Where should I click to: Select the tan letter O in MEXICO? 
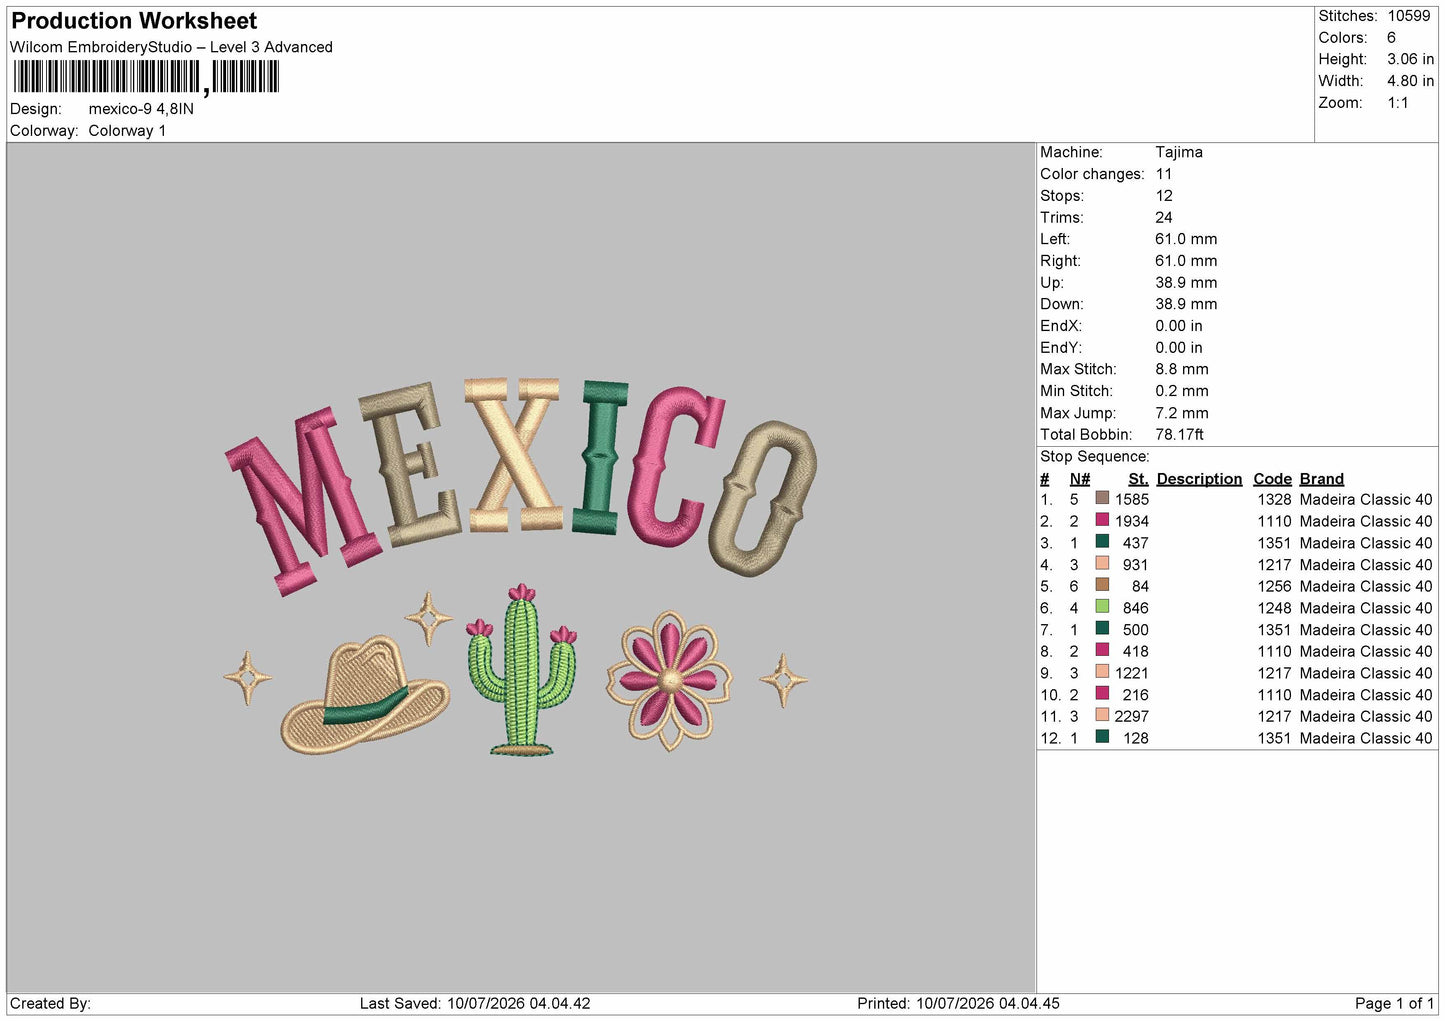point(763,498)
